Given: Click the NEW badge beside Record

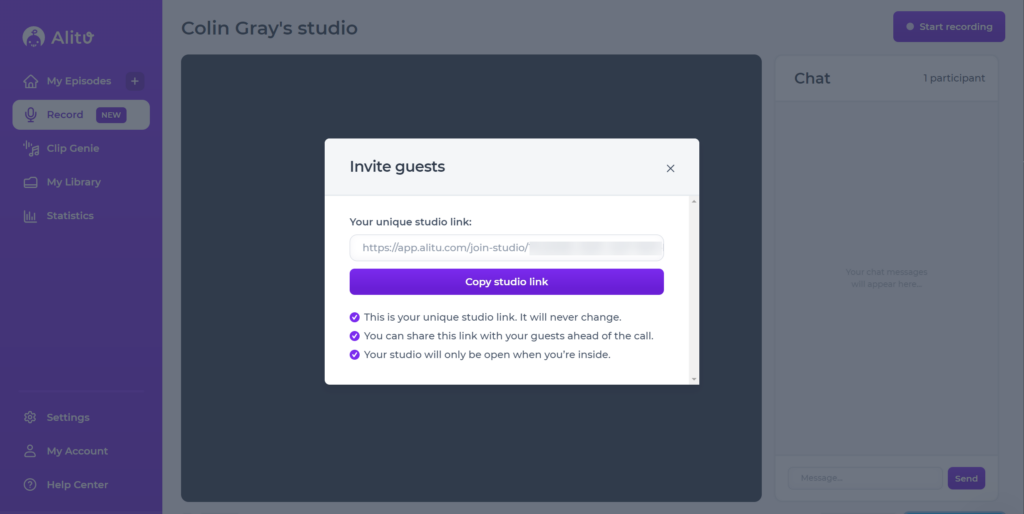Looking at the screenshot, I should point(111,115).
